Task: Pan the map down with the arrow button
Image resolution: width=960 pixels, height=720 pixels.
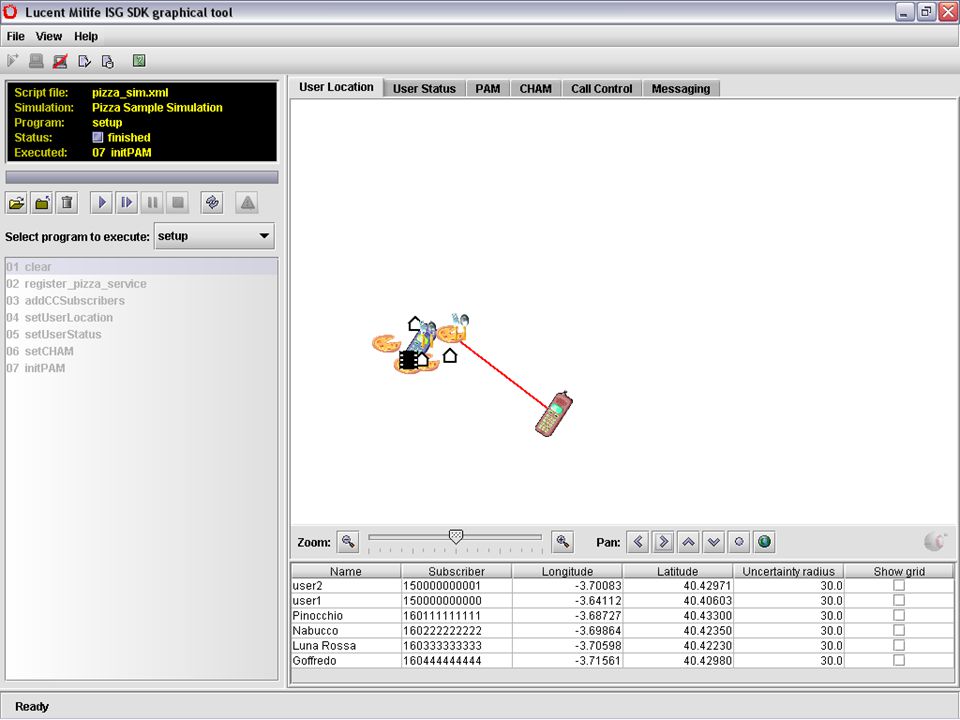Action: point(713,542)
